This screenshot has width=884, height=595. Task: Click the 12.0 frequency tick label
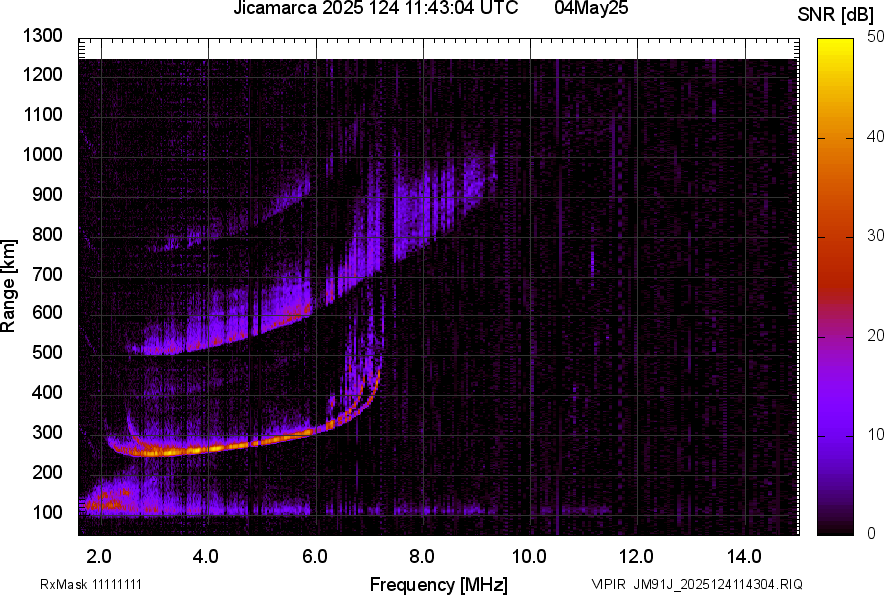(x=637, y=557)
